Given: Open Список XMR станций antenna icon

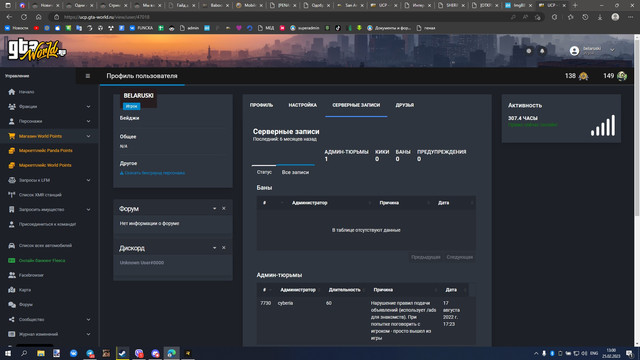Looking at the screenshot, I should click(12, 195).
